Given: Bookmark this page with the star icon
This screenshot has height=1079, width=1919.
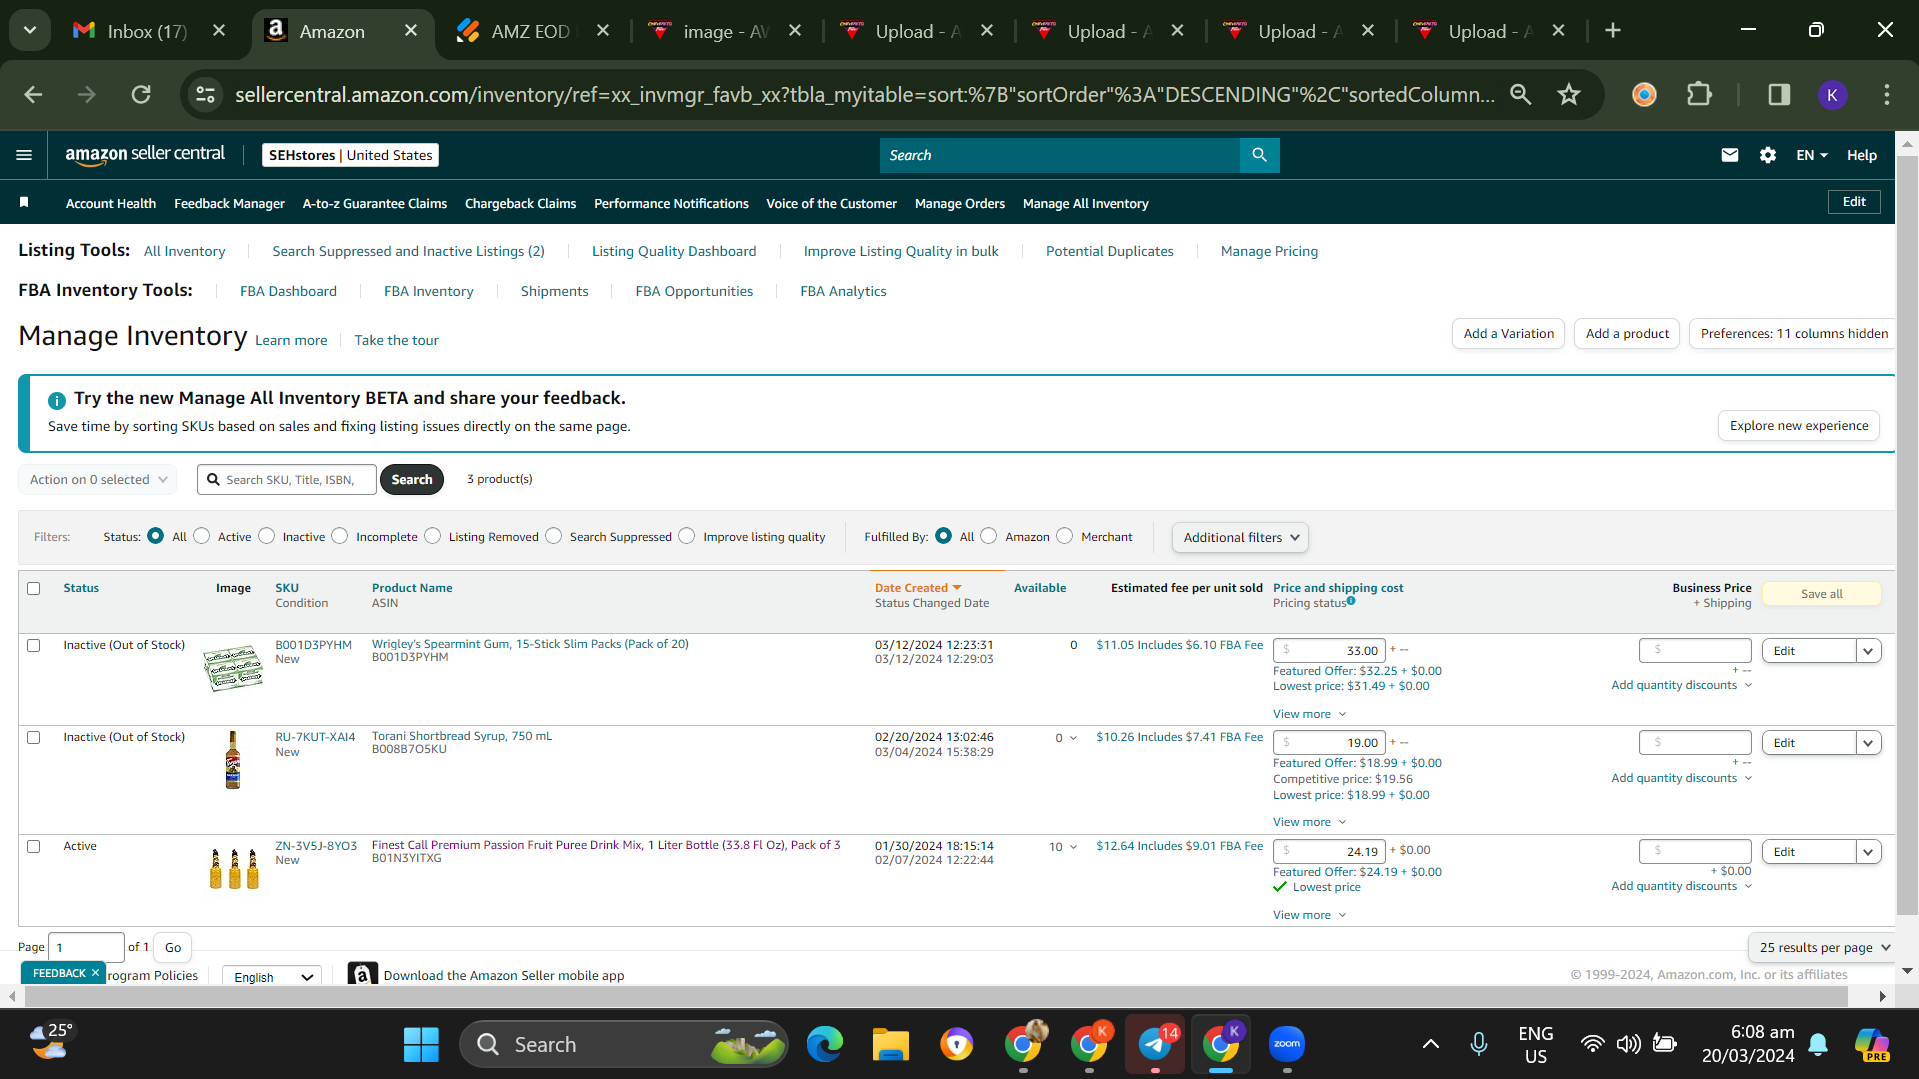Looking at the screenshot, I should pos(1568,95).
